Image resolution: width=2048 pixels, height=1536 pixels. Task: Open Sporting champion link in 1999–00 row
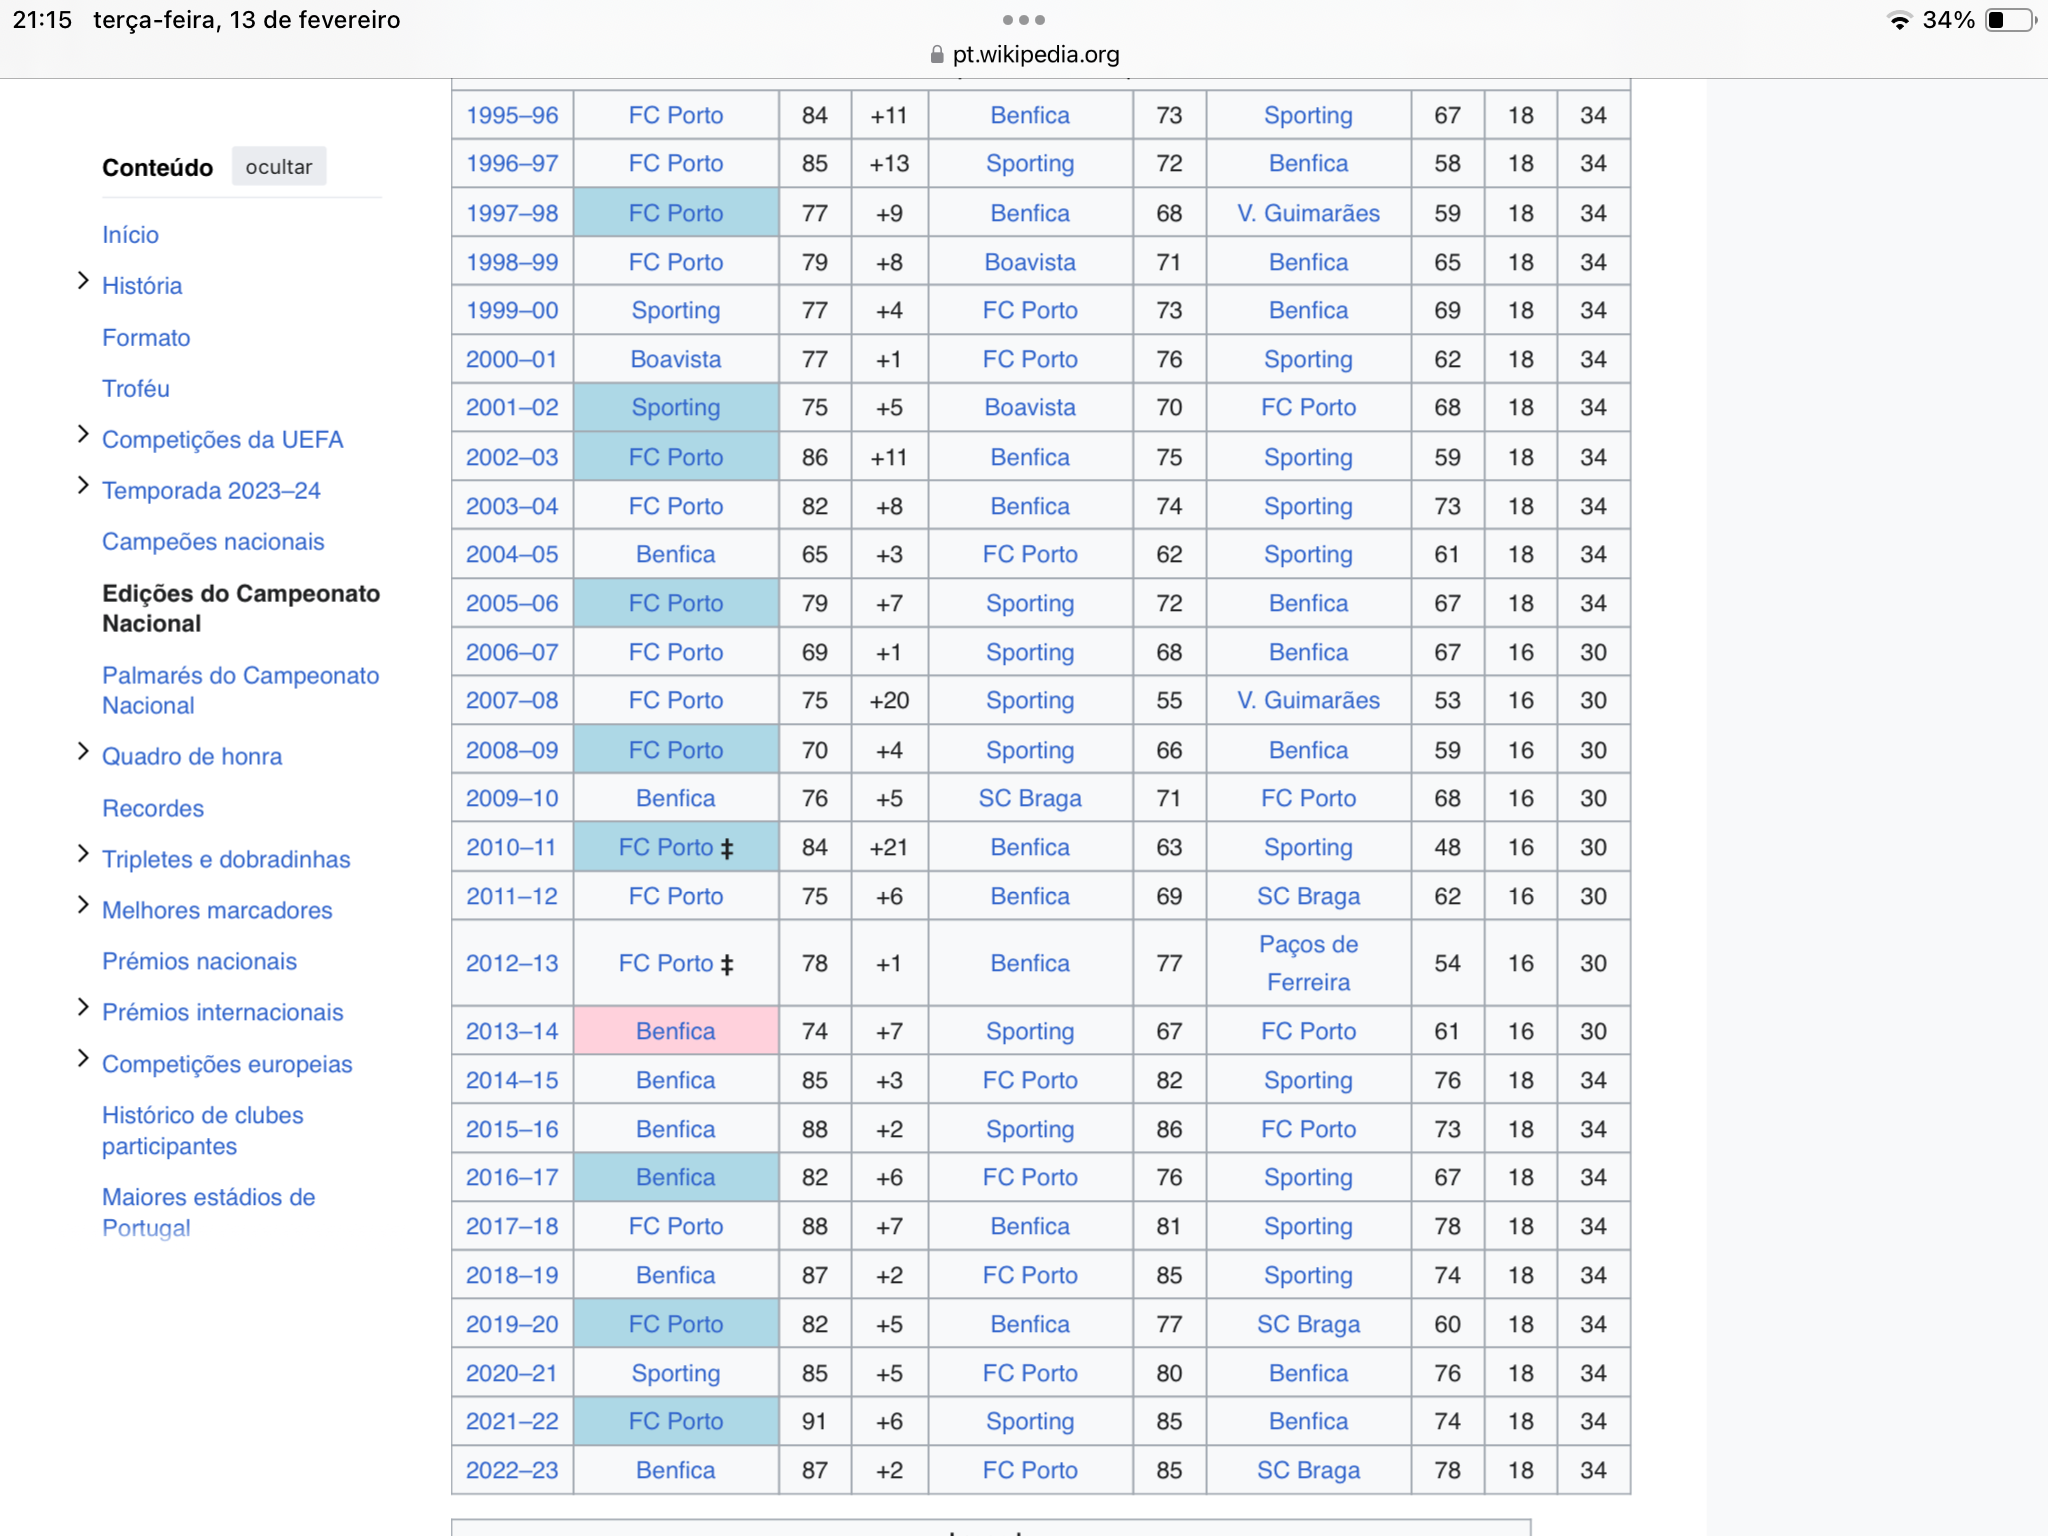pos(676,310)
